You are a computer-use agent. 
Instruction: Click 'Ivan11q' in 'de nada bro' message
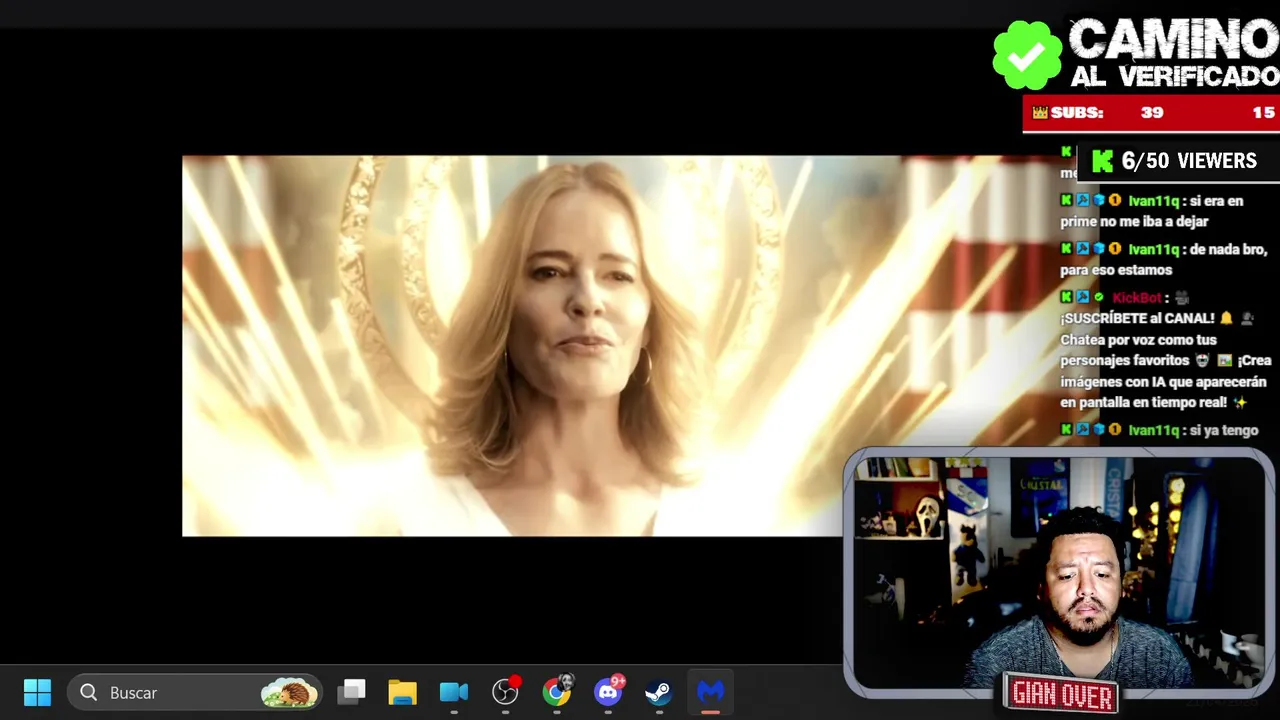(x=1154, y=249)
